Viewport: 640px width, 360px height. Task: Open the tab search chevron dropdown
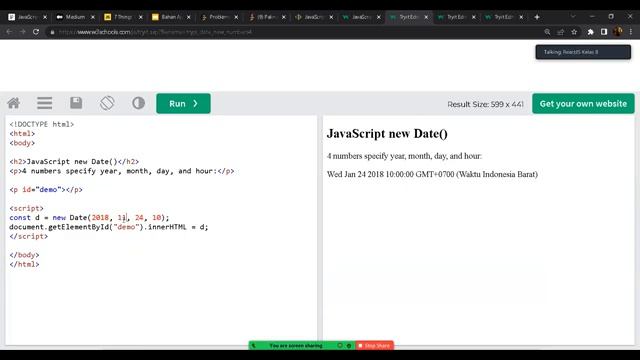point(573,16)
